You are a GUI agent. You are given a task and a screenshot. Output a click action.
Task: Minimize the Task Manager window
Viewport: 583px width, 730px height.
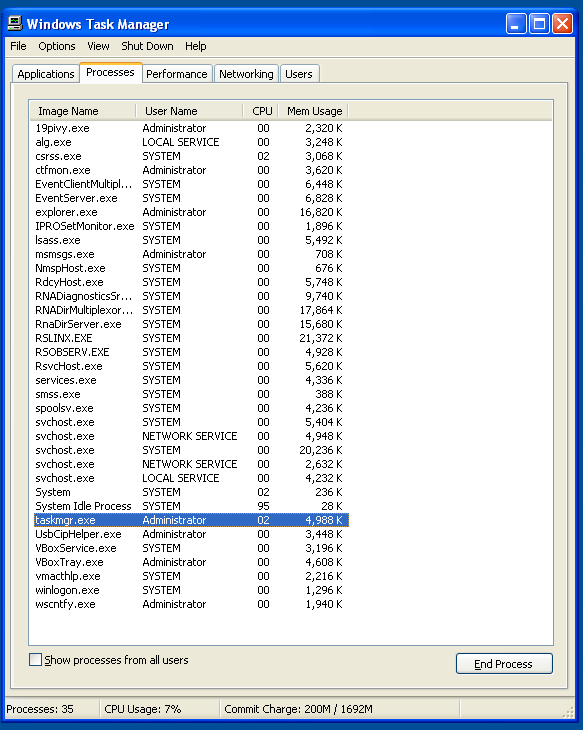[516, 23]
